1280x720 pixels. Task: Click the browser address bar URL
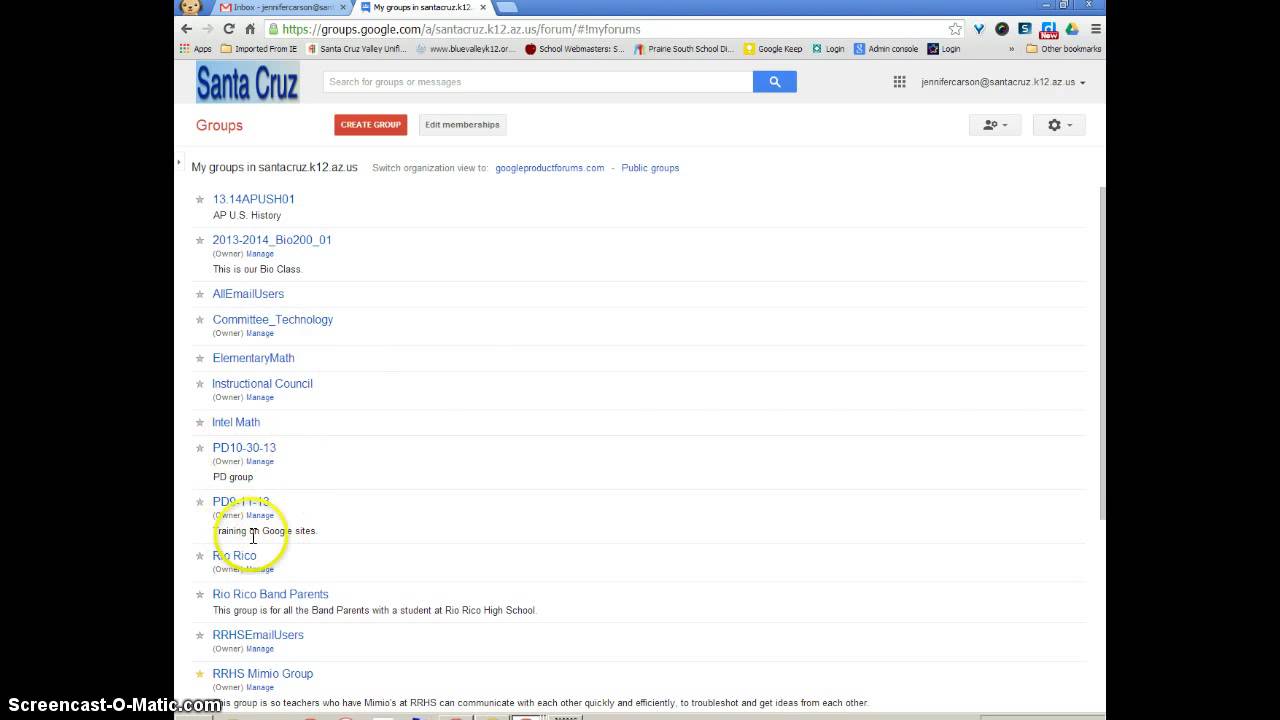[x=461, y=29]
